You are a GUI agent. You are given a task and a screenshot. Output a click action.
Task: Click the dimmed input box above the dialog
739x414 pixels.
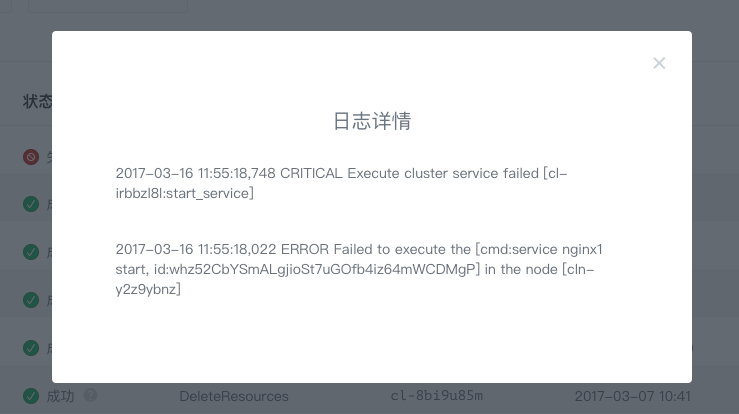107,5
